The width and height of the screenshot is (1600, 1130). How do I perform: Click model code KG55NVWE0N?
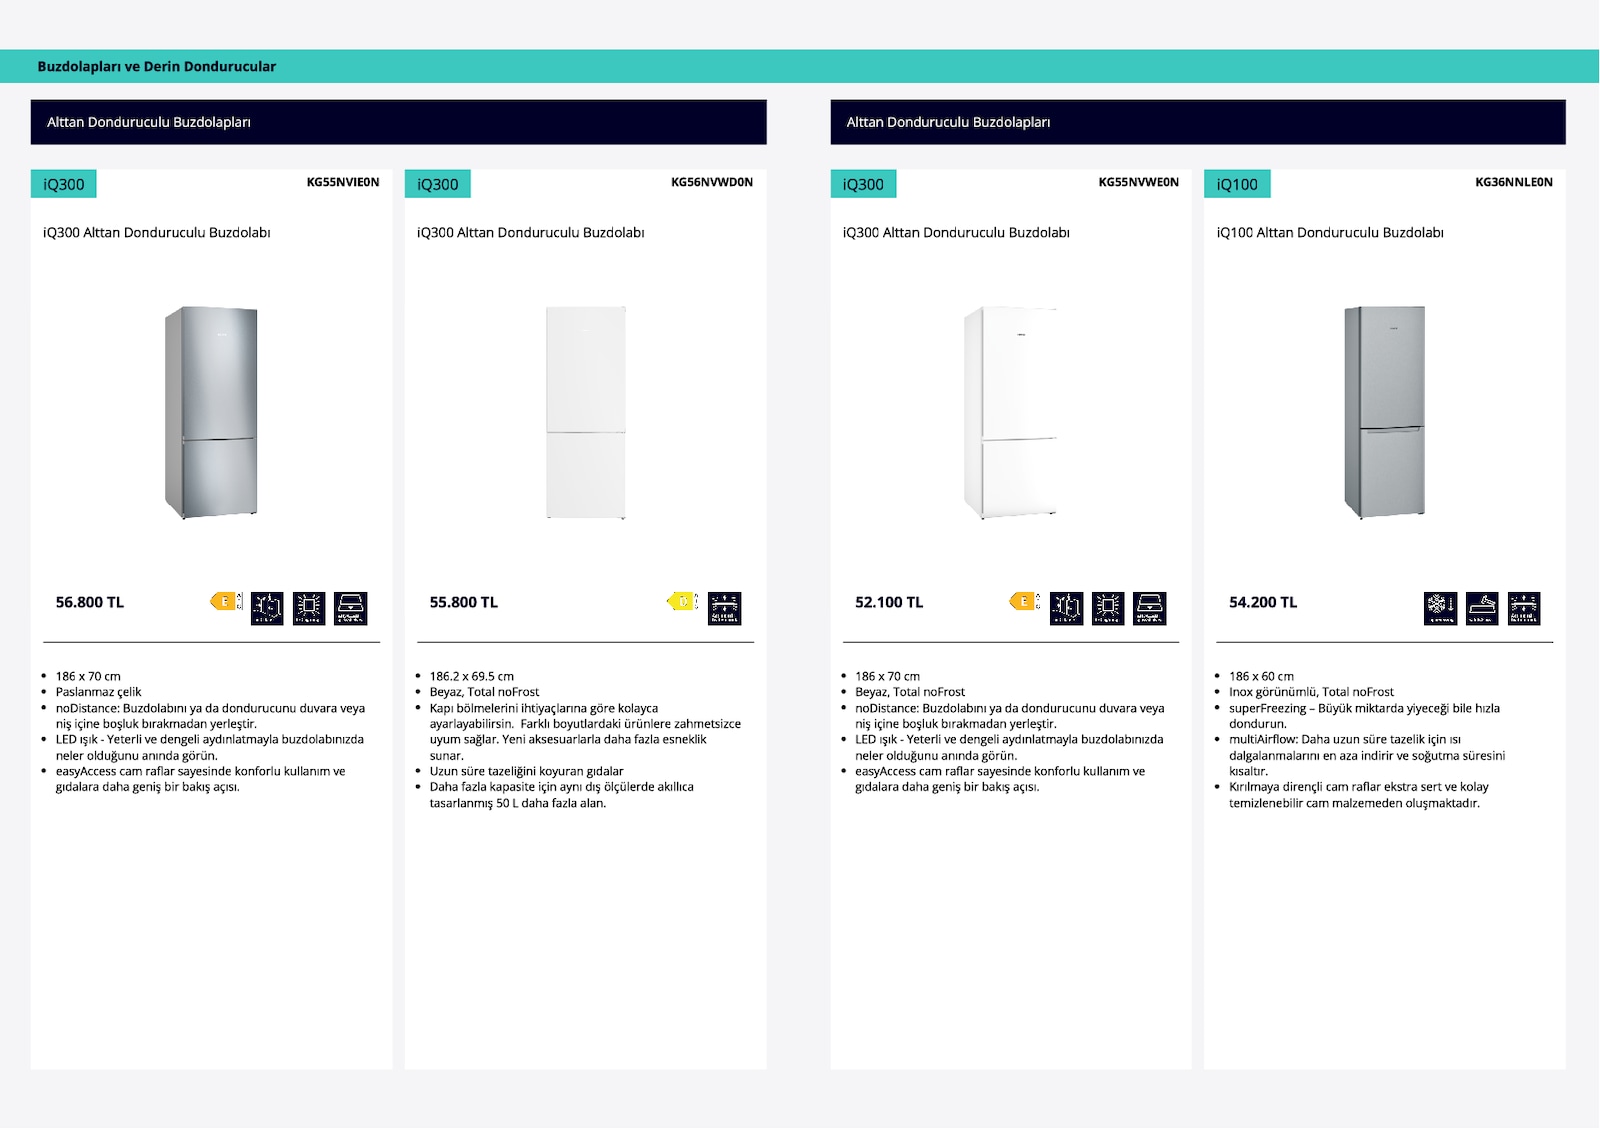(1139, 182)
